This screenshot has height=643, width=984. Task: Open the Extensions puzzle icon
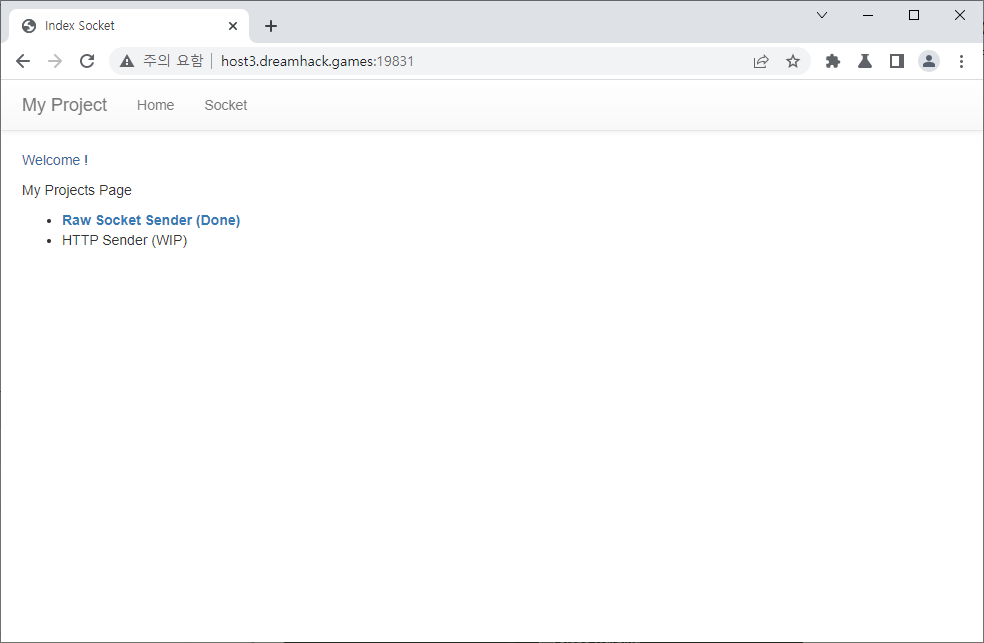tap(833, 61)
